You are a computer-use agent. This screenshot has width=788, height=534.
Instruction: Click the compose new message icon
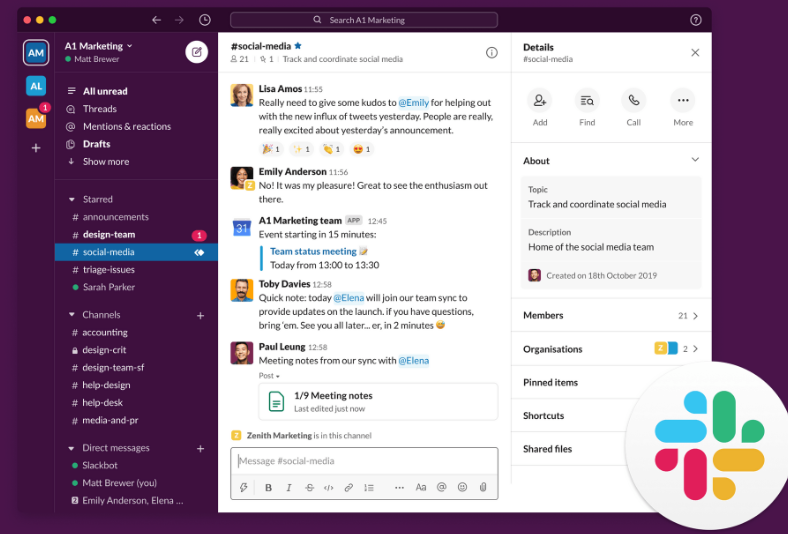[x=196, y=52]
